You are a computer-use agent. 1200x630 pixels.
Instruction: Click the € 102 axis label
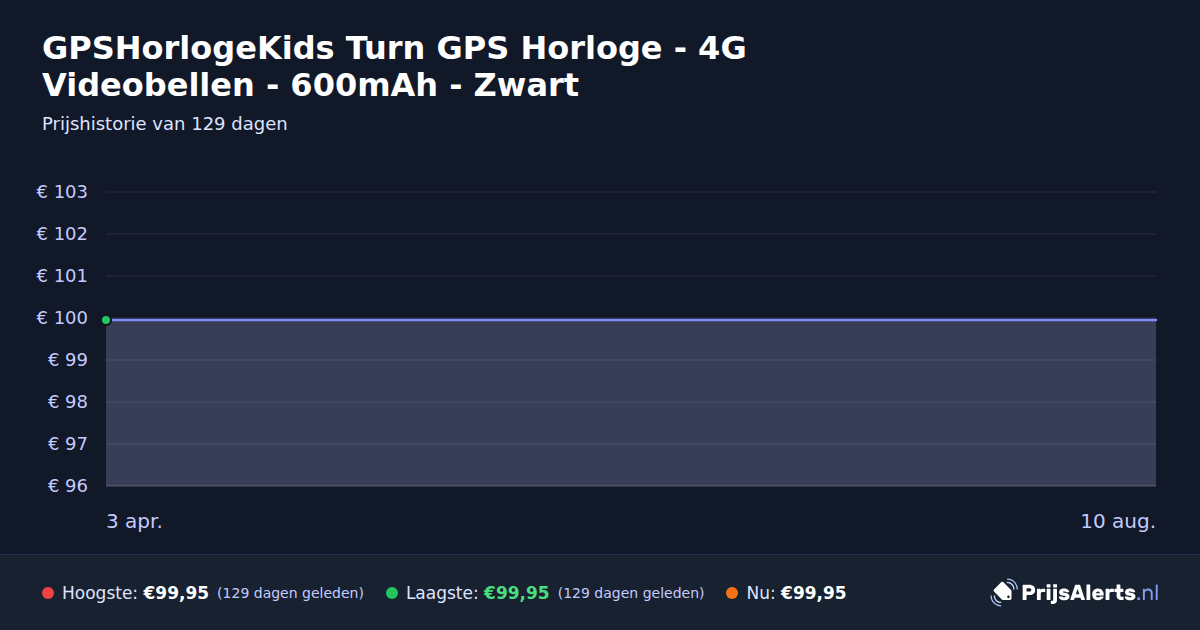coord(63,234)
